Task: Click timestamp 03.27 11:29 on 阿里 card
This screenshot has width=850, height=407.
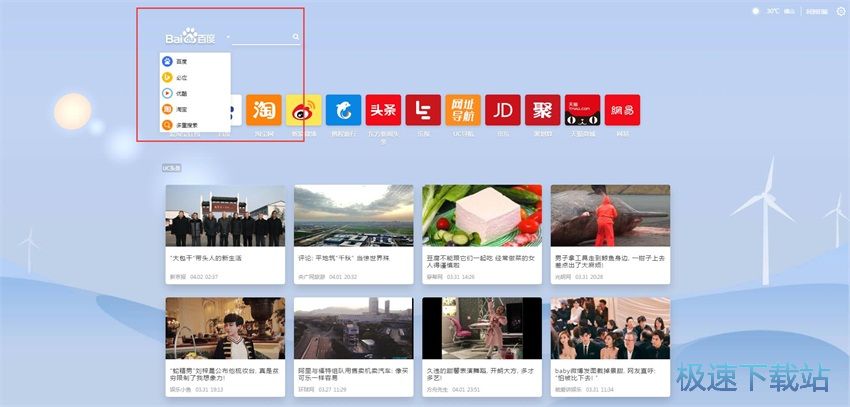Action: [x=332, y=389]
